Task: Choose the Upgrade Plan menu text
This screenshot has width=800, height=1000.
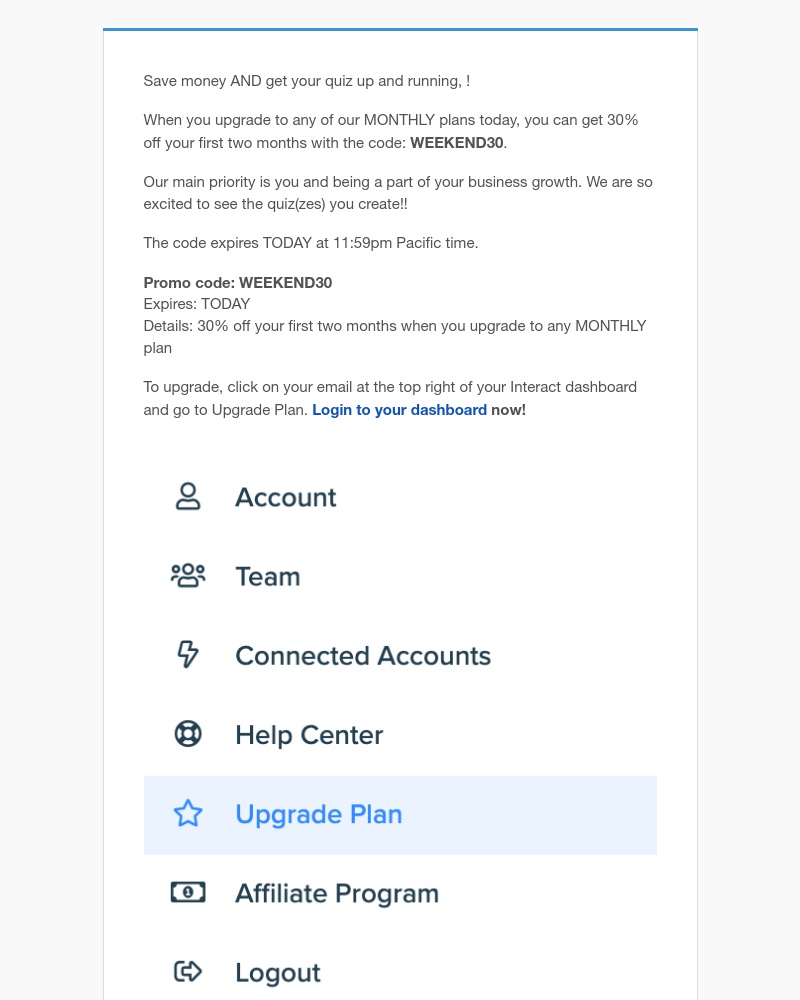Action: (318, 814)
